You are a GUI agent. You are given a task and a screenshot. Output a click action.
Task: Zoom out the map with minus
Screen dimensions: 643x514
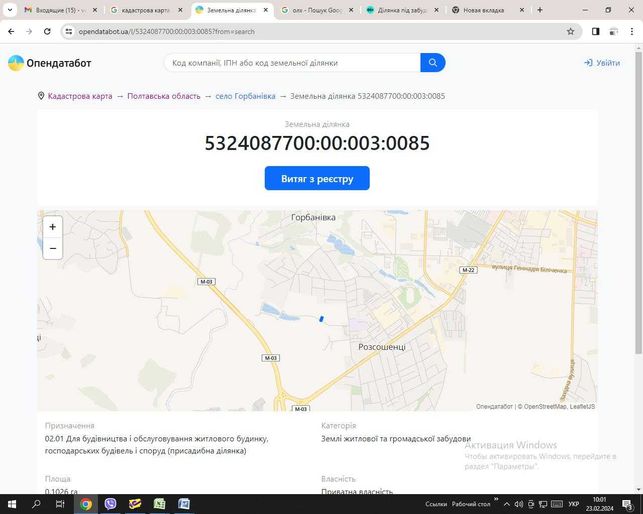click(52, 248)
